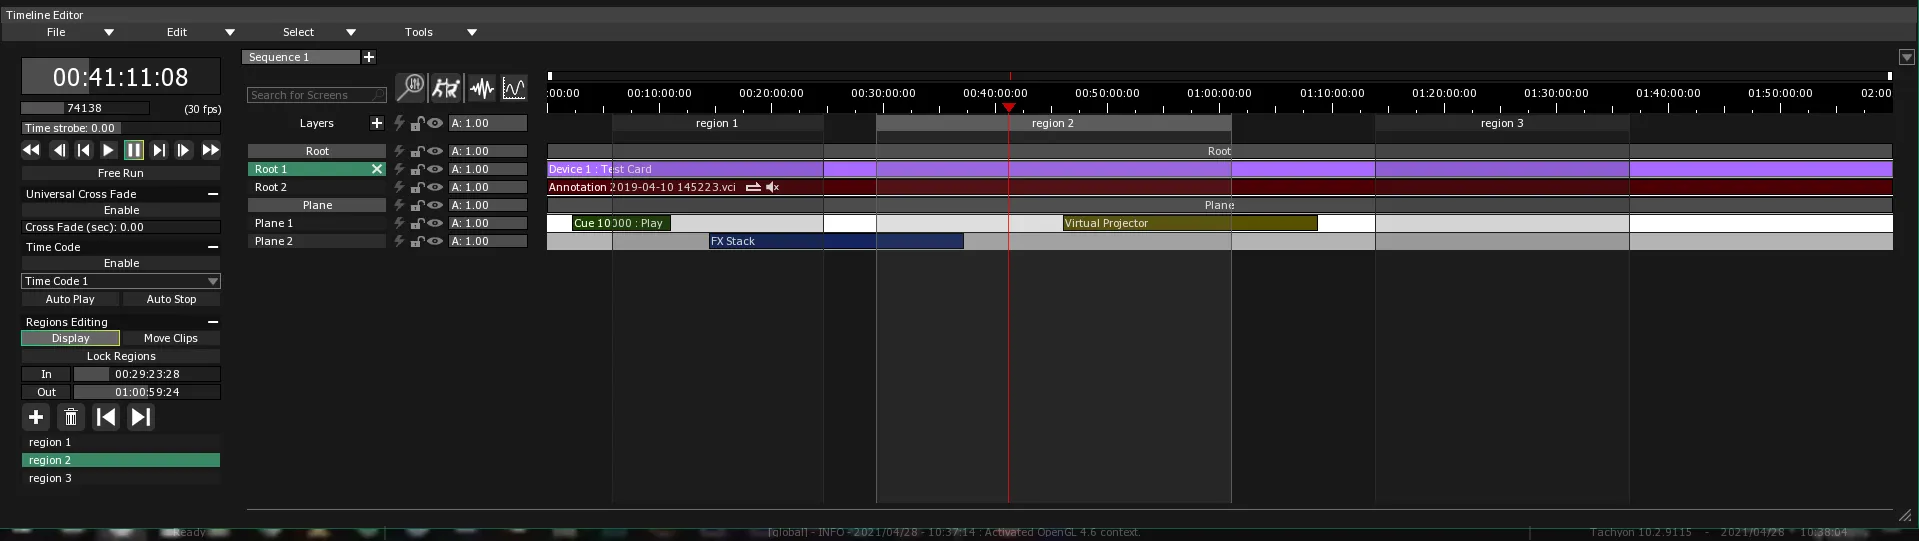
Task: Open the File menu dropdown arrow
Action: [x=109, y=32]
